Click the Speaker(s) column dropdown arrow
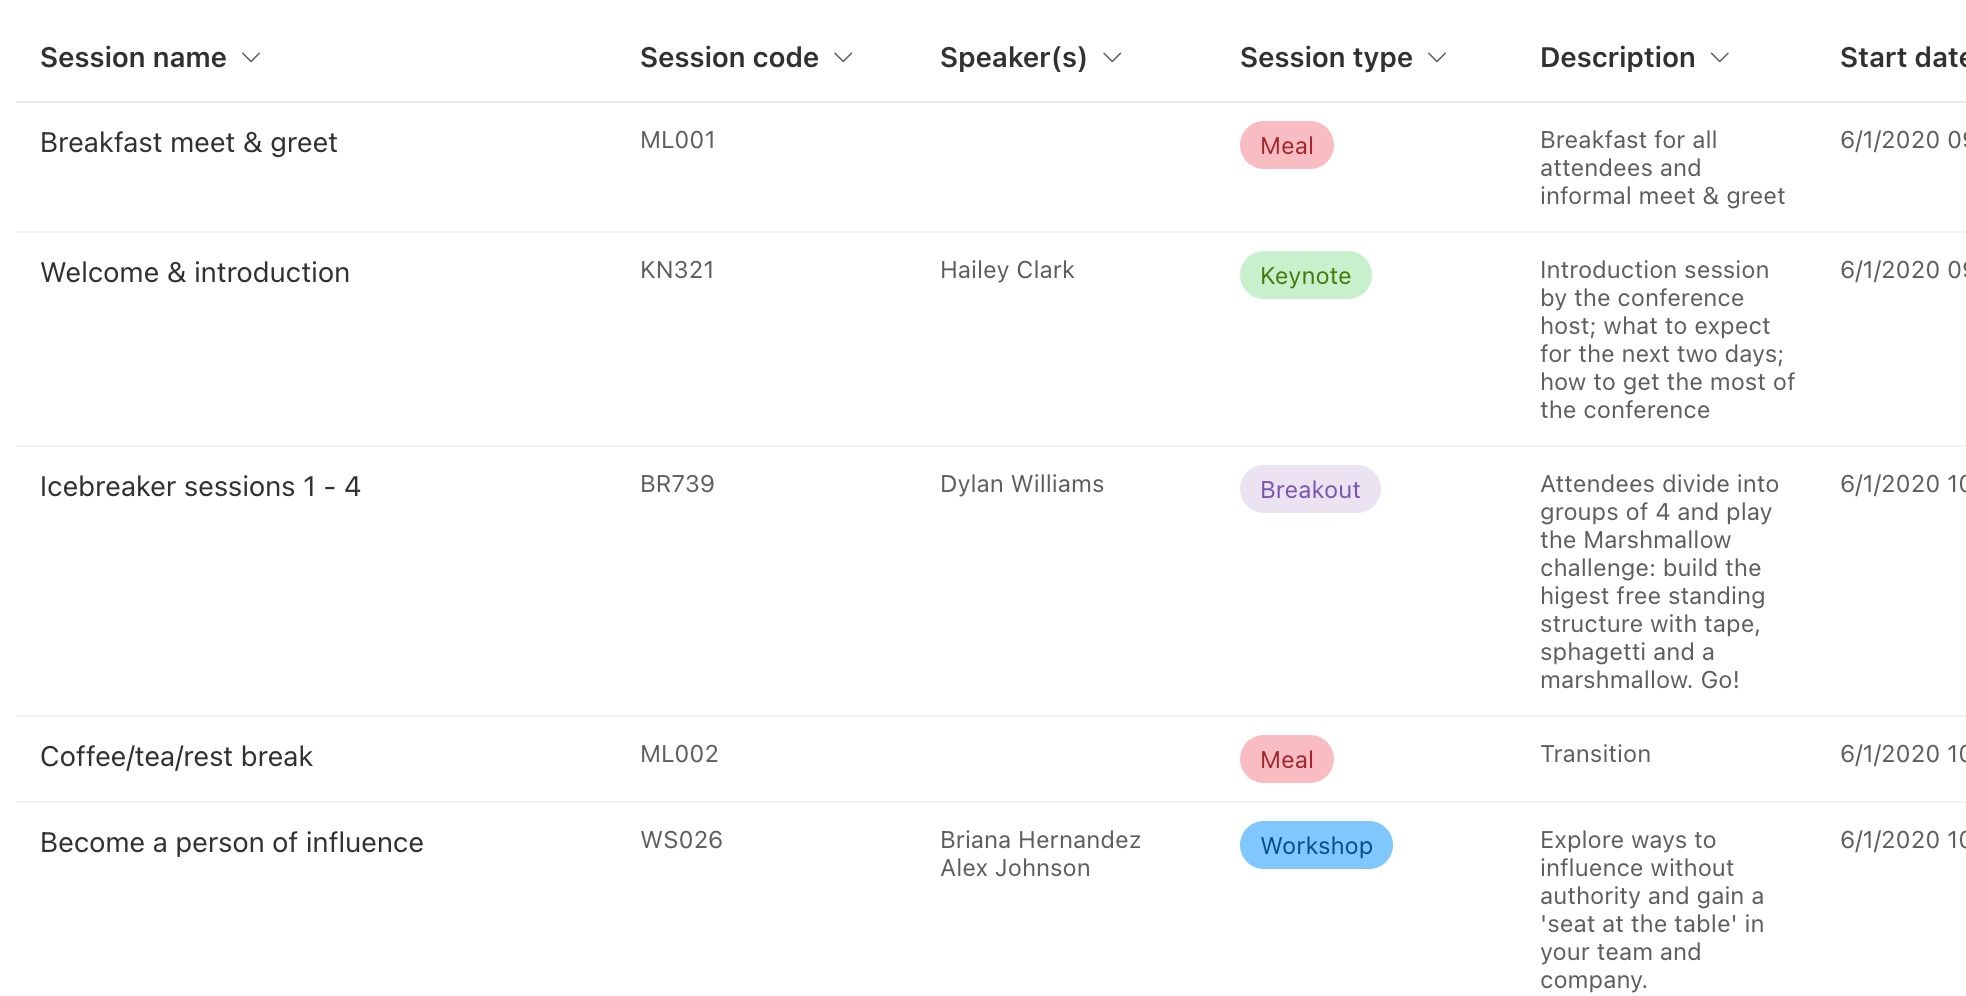The width and height of the screenshot is (1966, 996). click(1112, 58)
